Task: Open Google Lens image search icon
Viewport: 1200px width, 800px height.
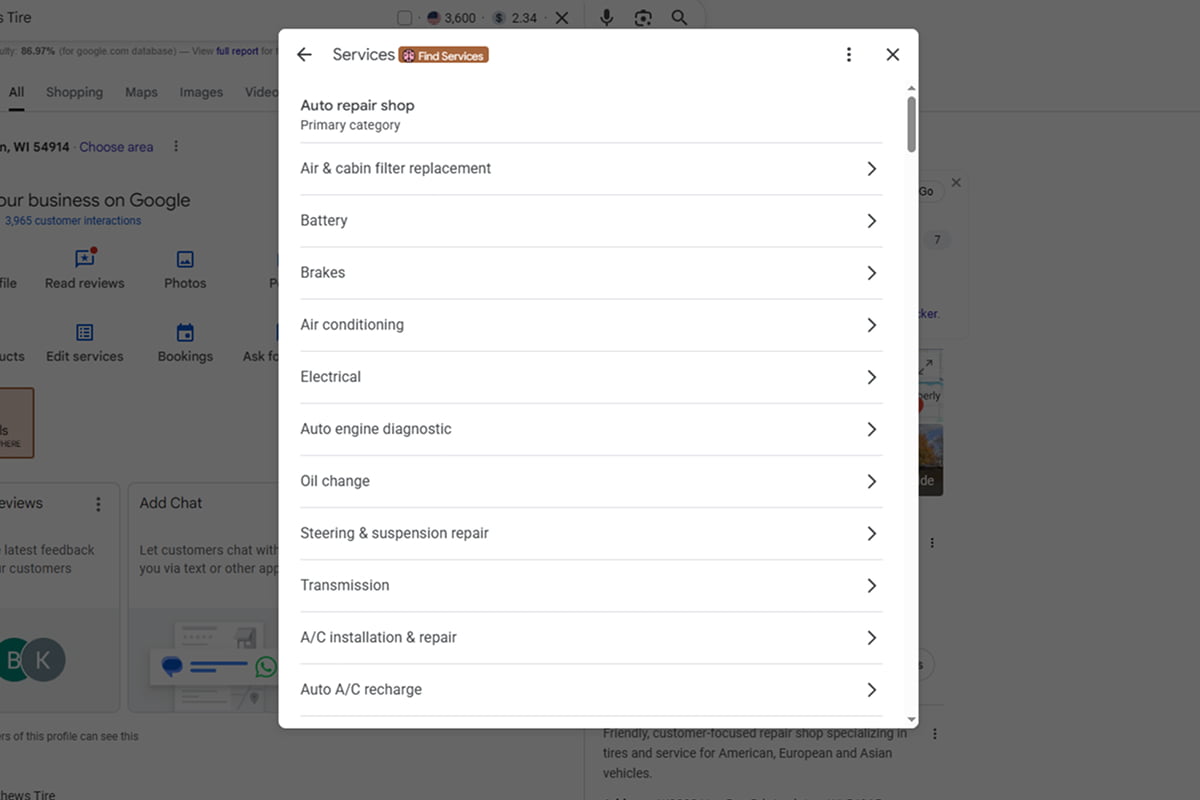Action: 643,18
